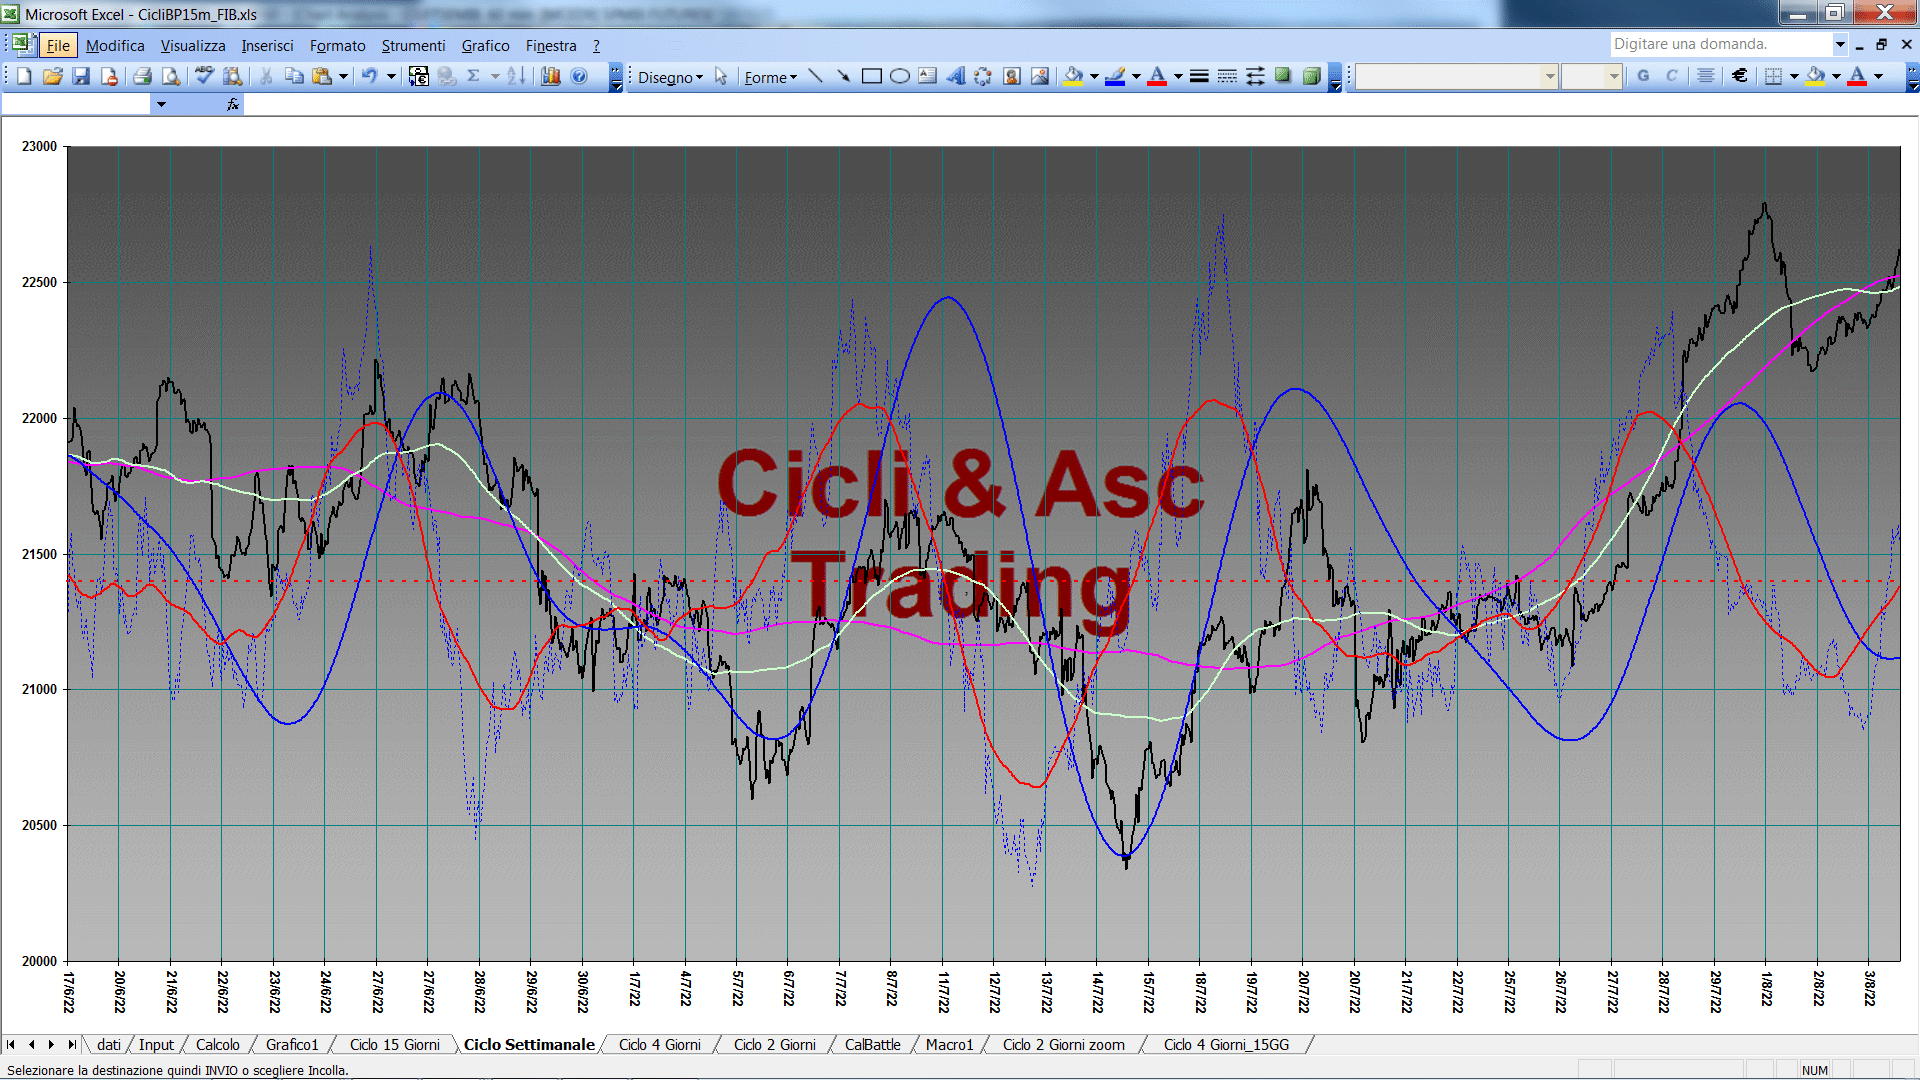This screenshot has width=1920, height=1080.
Task: Open the help question box dropdown
Action: pyautogui.click(x=1839, y=44)
